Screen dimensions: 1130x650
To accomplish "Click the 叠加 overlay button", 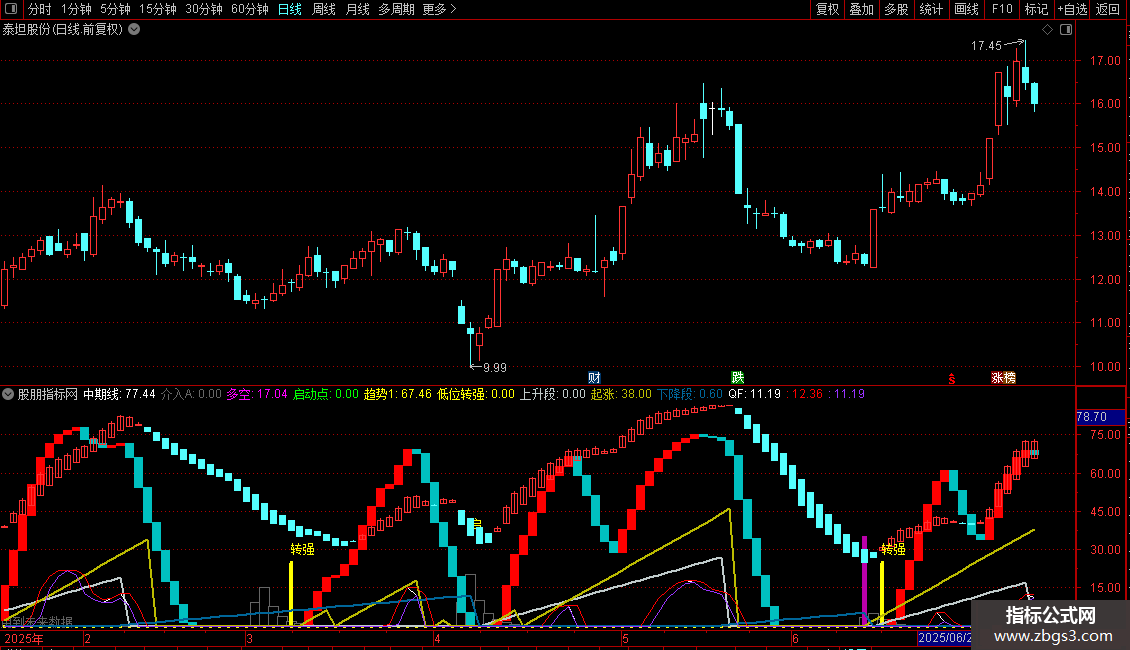I will [x=862, y=9].
